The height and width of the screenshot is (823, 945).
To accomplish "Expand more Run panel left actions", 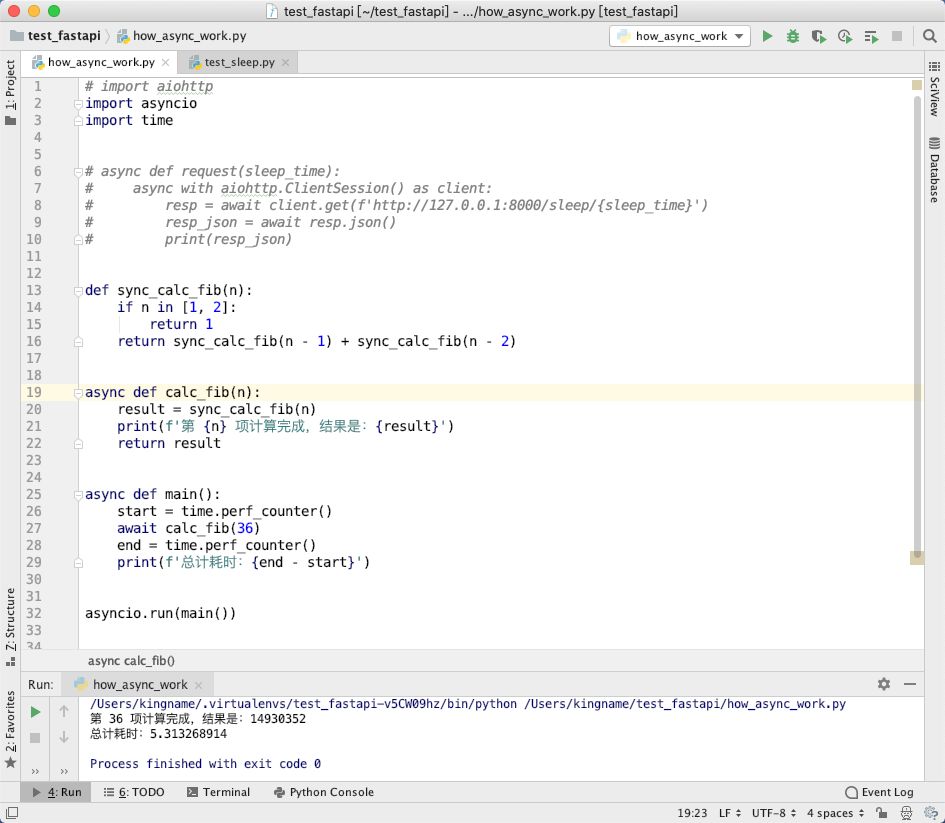I will 35,771.
